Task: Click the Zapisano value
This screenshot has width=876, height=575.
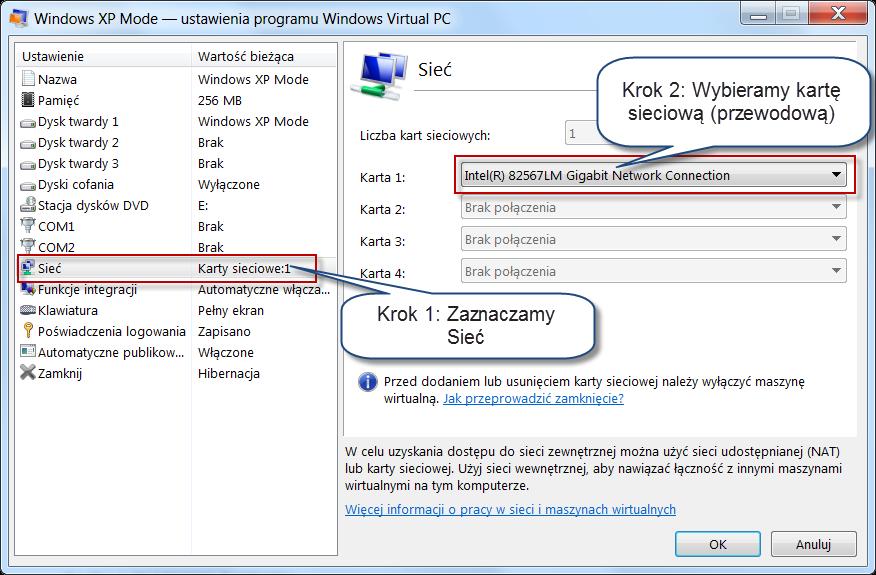Action: [224, 331]
